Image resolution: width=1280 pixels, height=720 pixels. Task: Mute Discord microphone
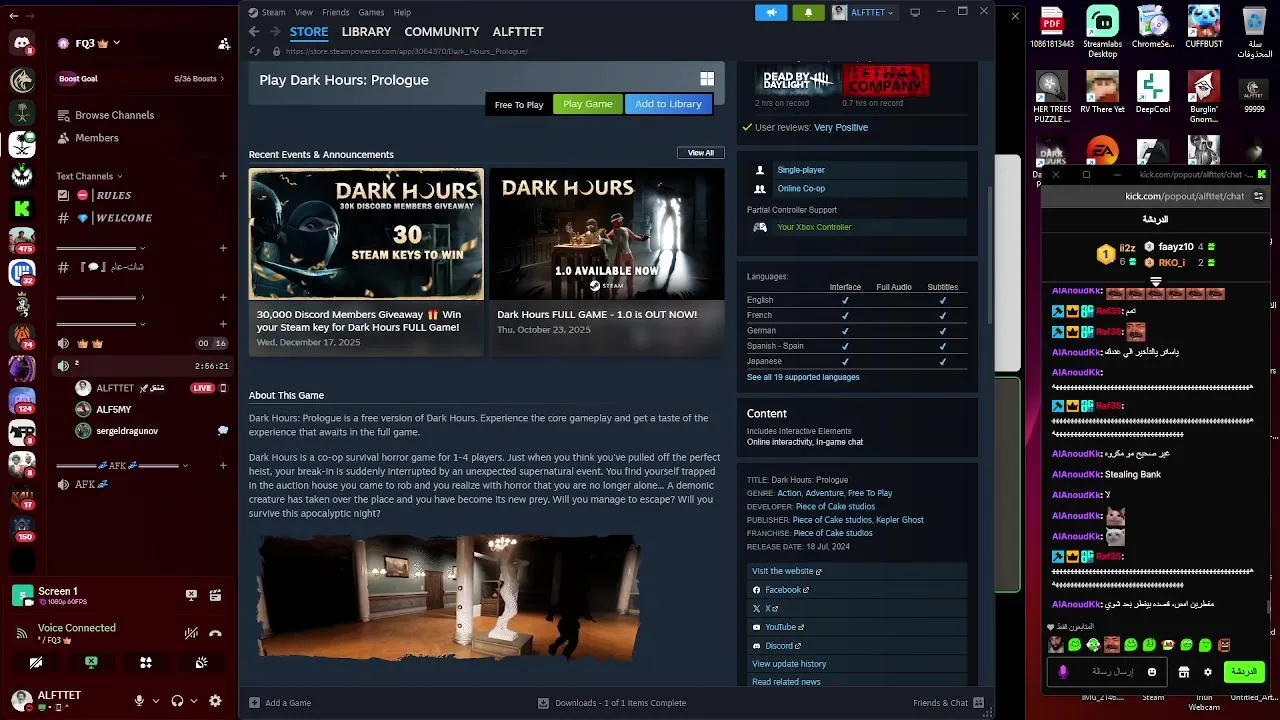[140, 701]
